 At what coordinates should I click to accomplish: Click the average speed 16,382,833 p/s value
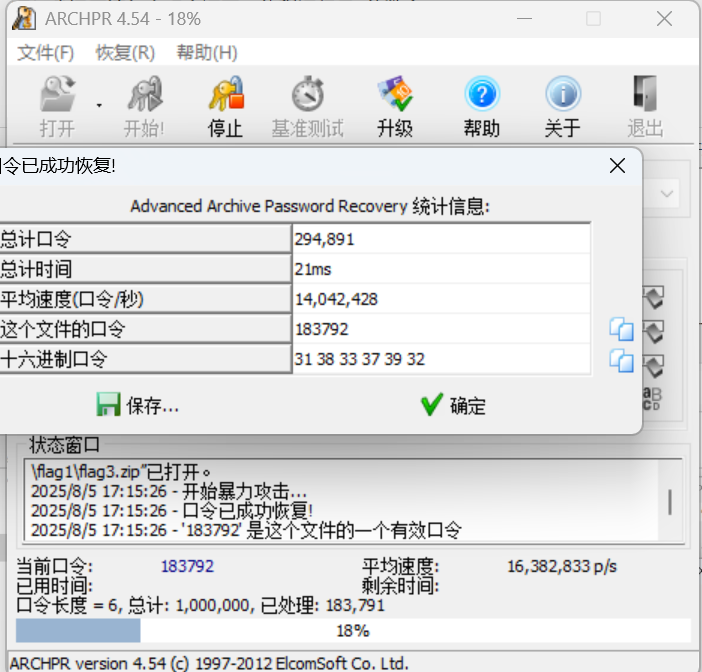(x=562, y=566)
